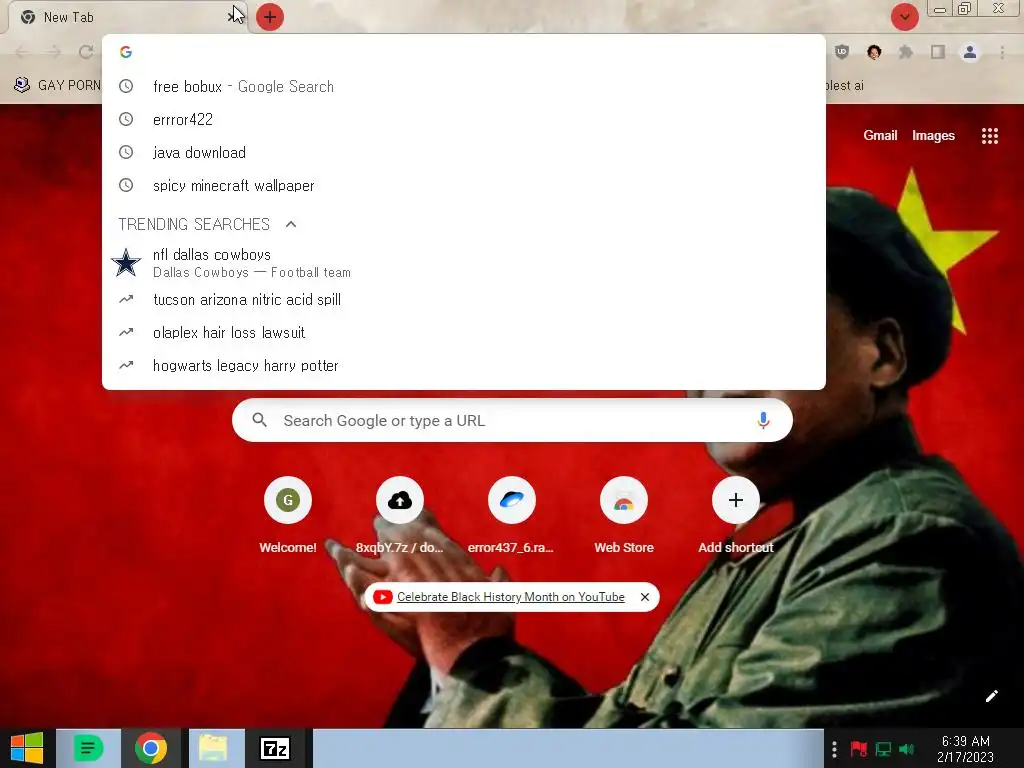Switch to Chrome in the taskbar

click(x=151, y=748)
